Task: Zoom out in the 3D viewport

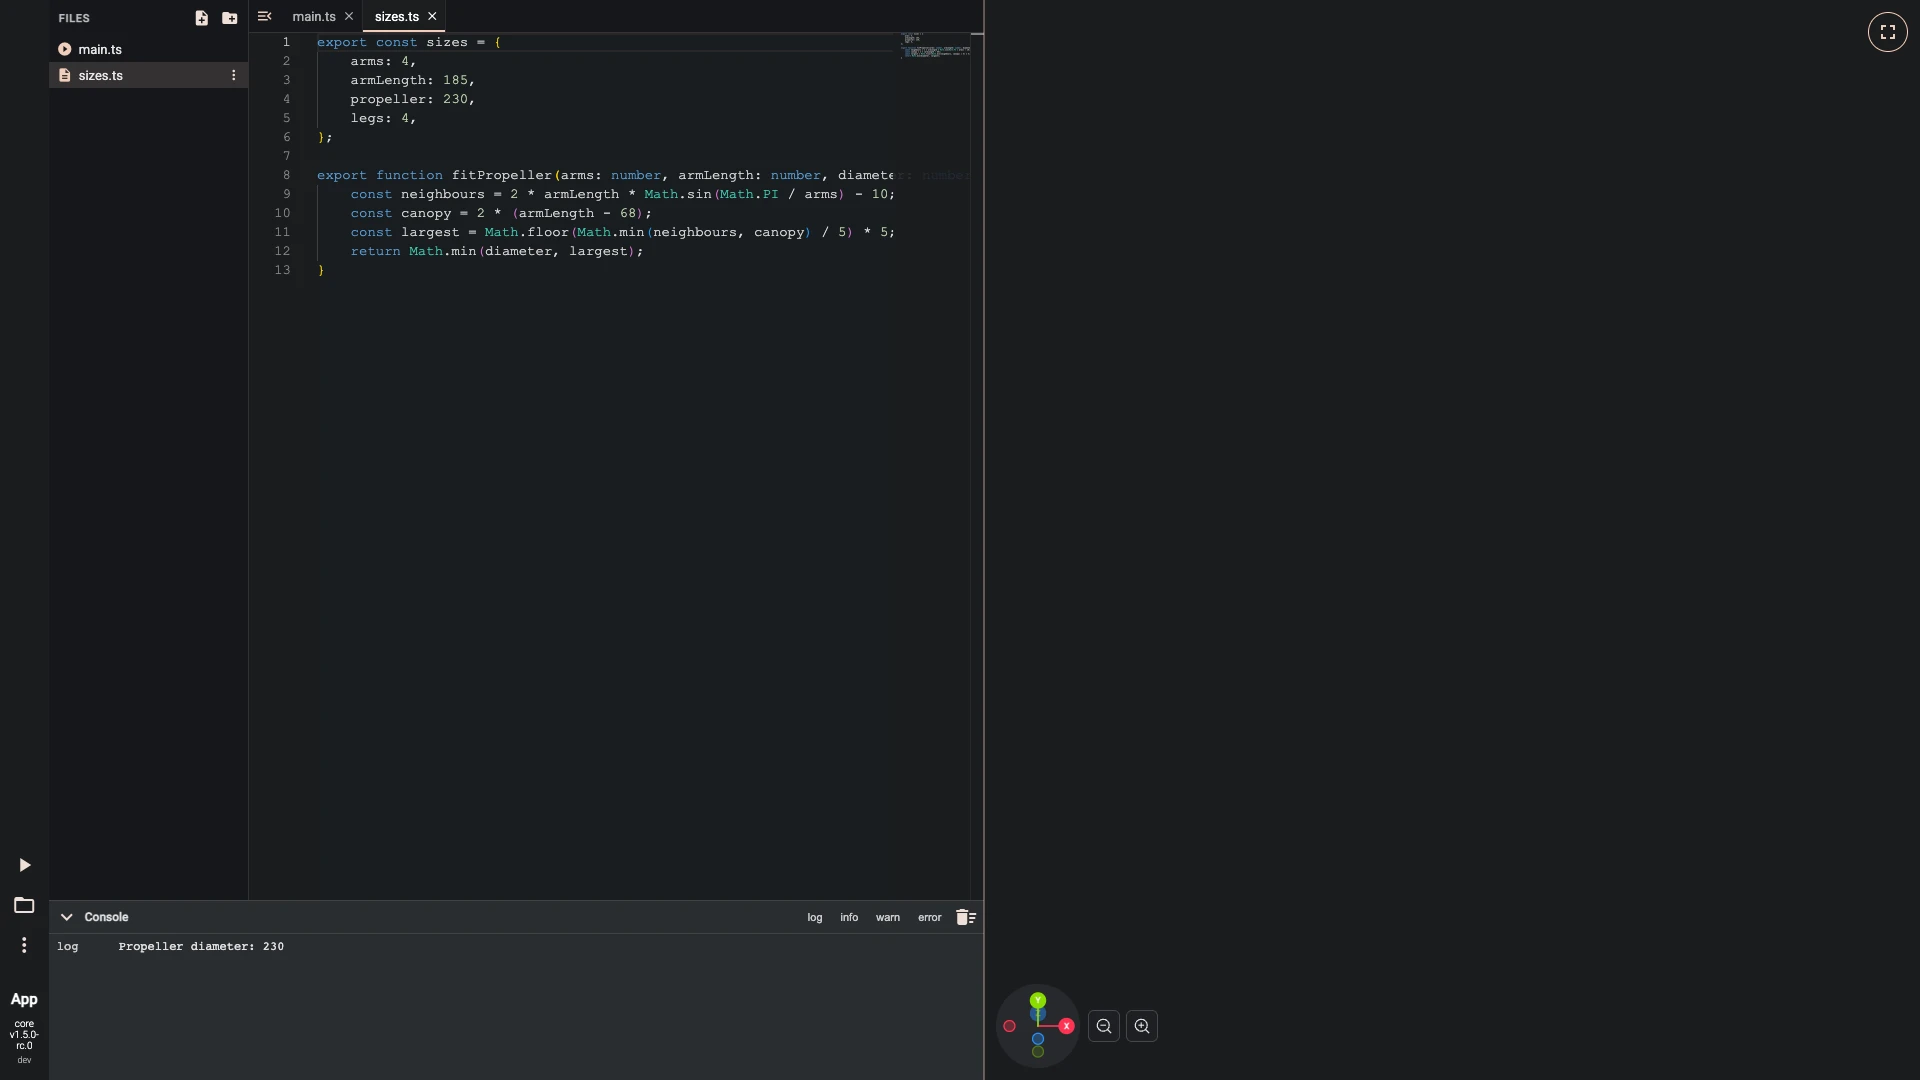Action: coord(1104,1026)
